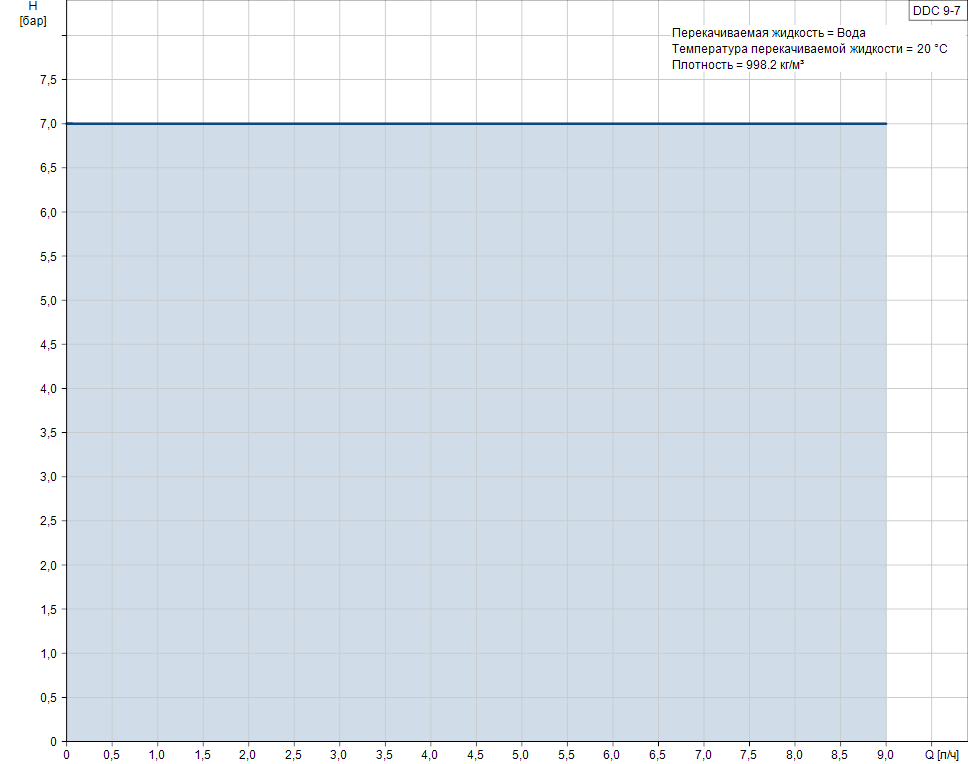Click the liquid temperature 20 °C text
968x764 pixels.
pyautogui.click(x=809, y=49)
